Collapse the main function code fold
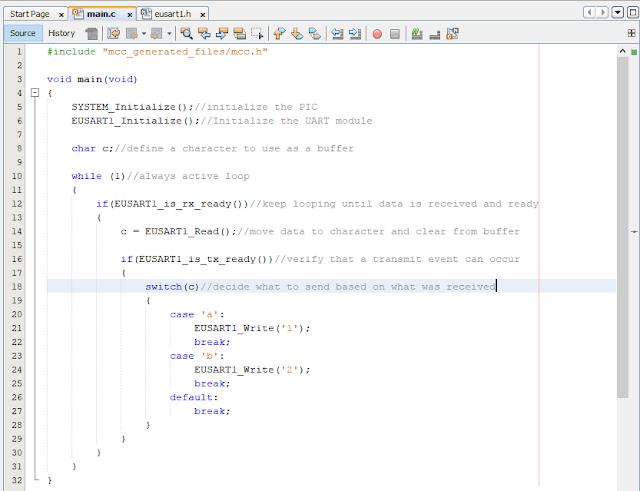The height and width of the screenshot is (491, 640). click(x=35, y=93)
